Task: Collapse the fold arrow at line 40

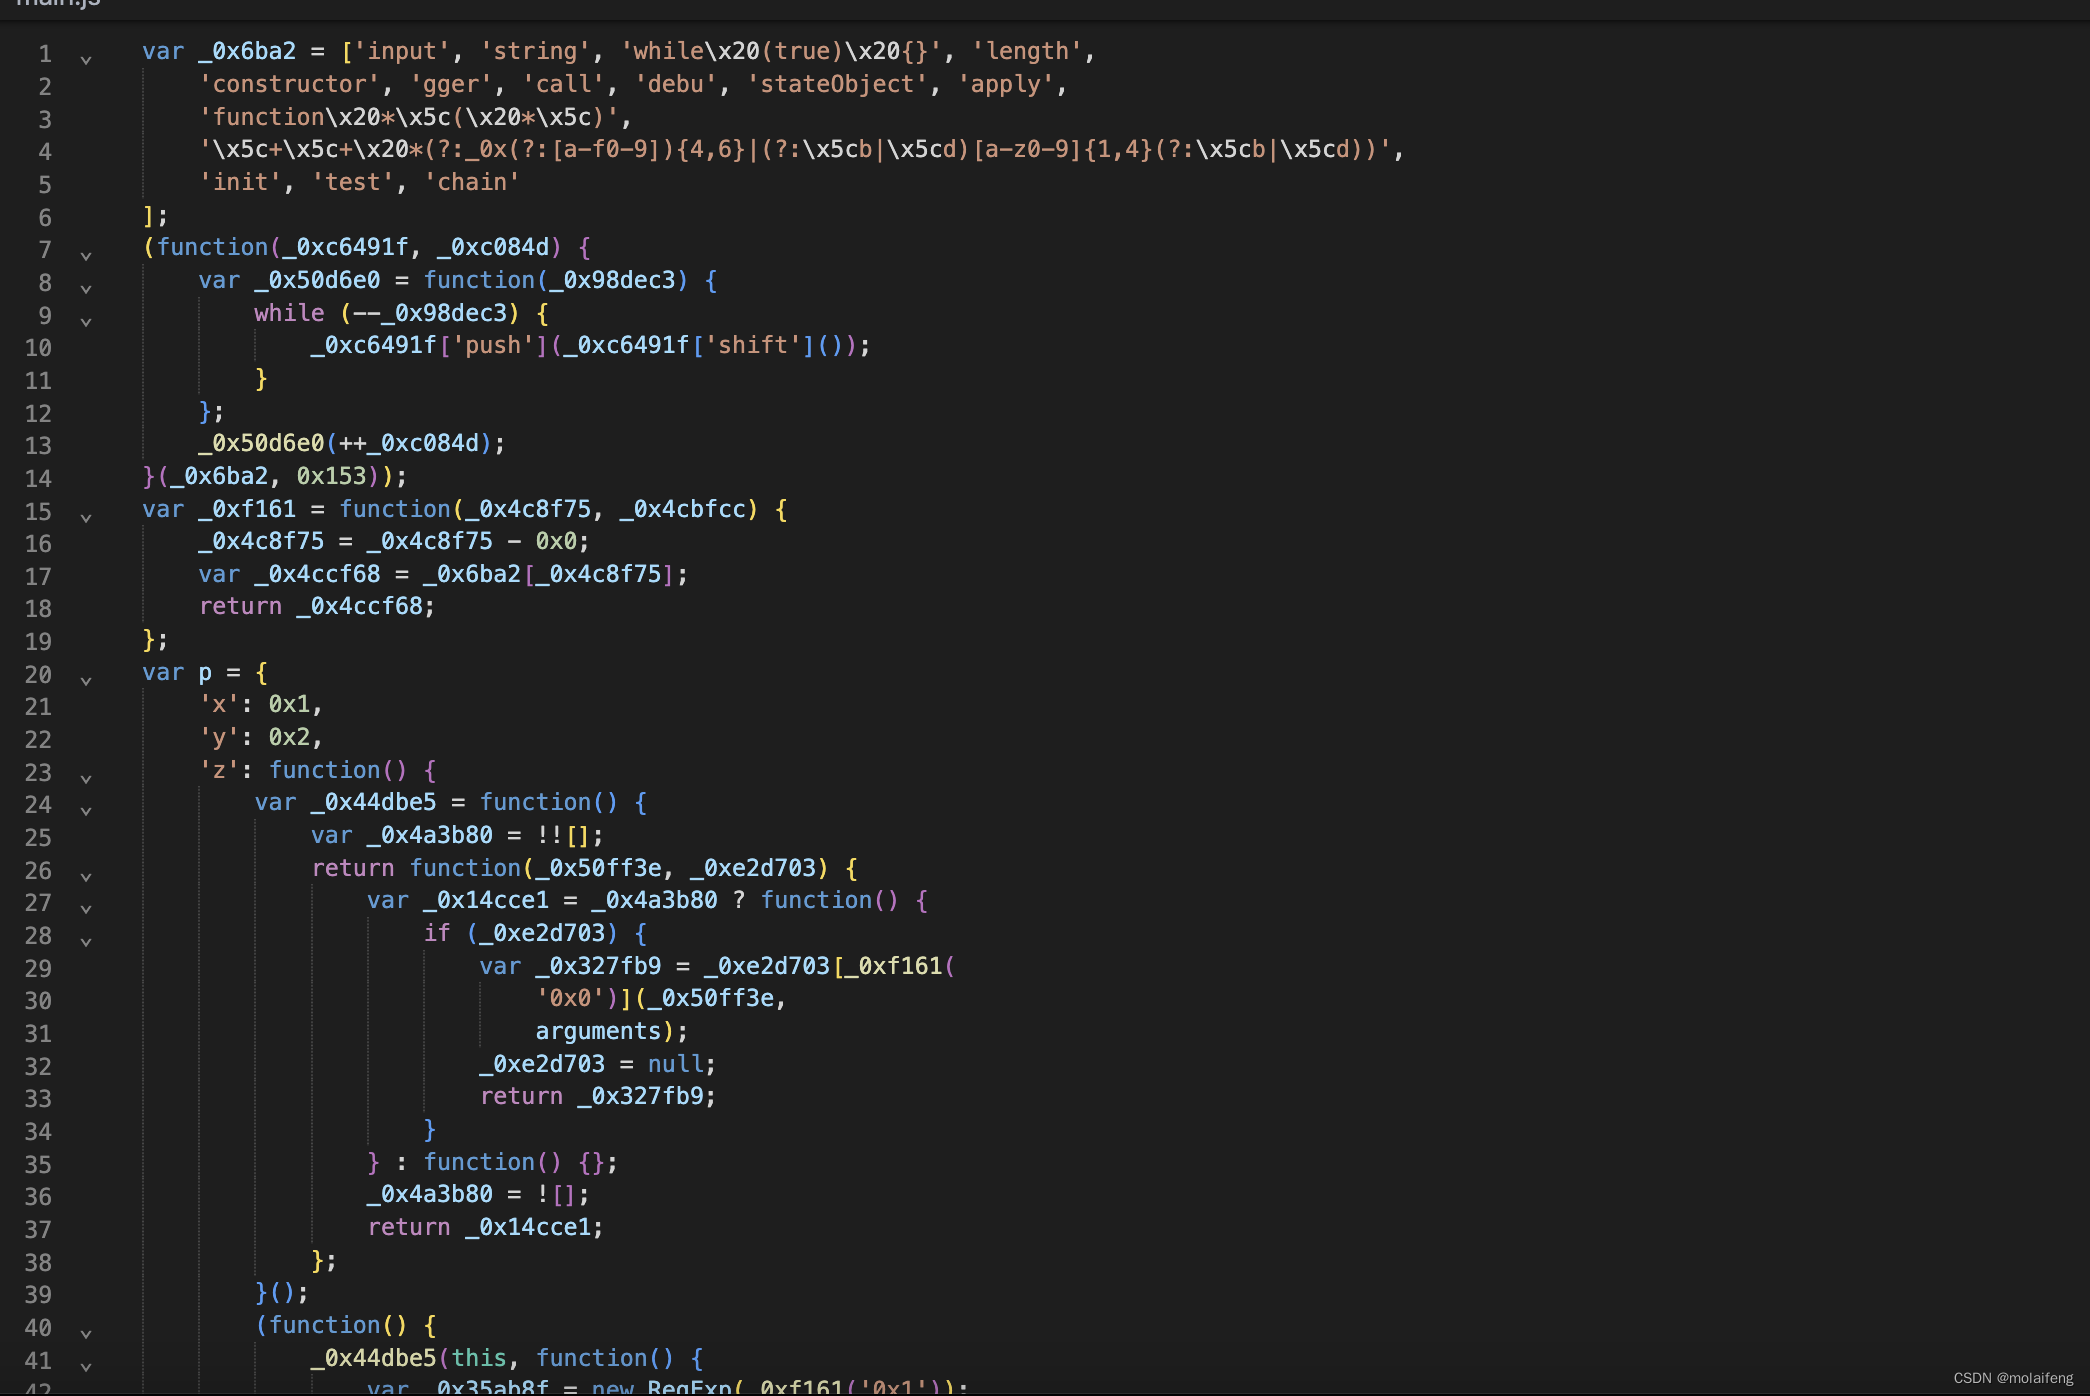Action: (x=86, y=1334)
